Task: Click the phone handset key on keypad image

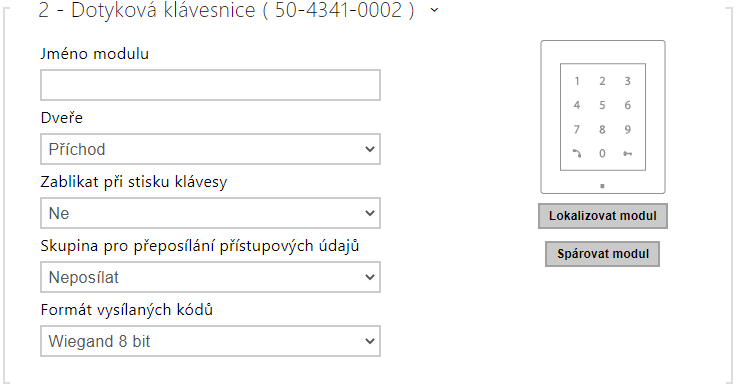Action: point(577,153)
